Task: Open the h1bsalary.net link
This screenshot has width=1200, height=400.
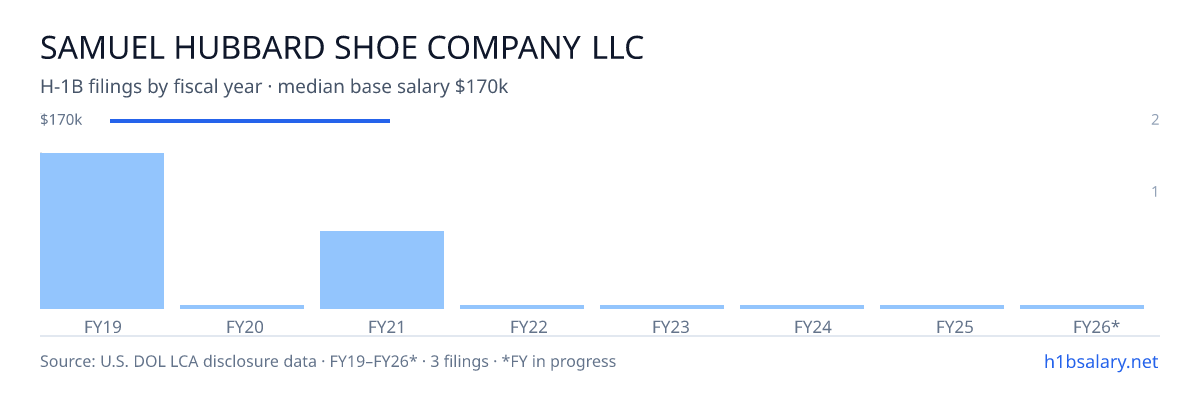Action: click(x=1100, y=361)
